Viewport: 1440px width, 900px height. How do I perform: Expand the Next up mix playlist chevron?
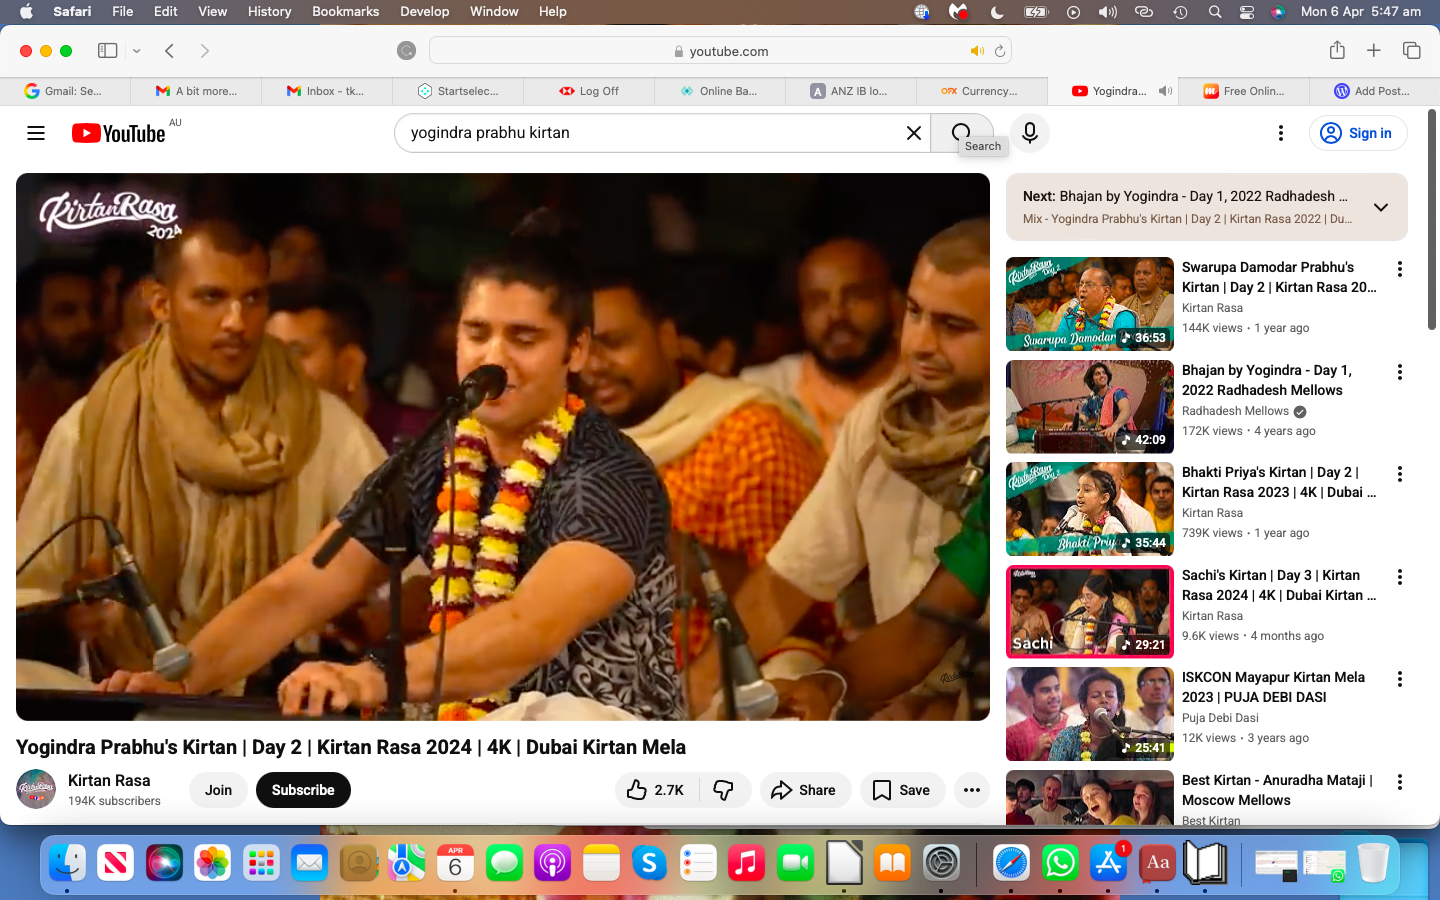1380,207
